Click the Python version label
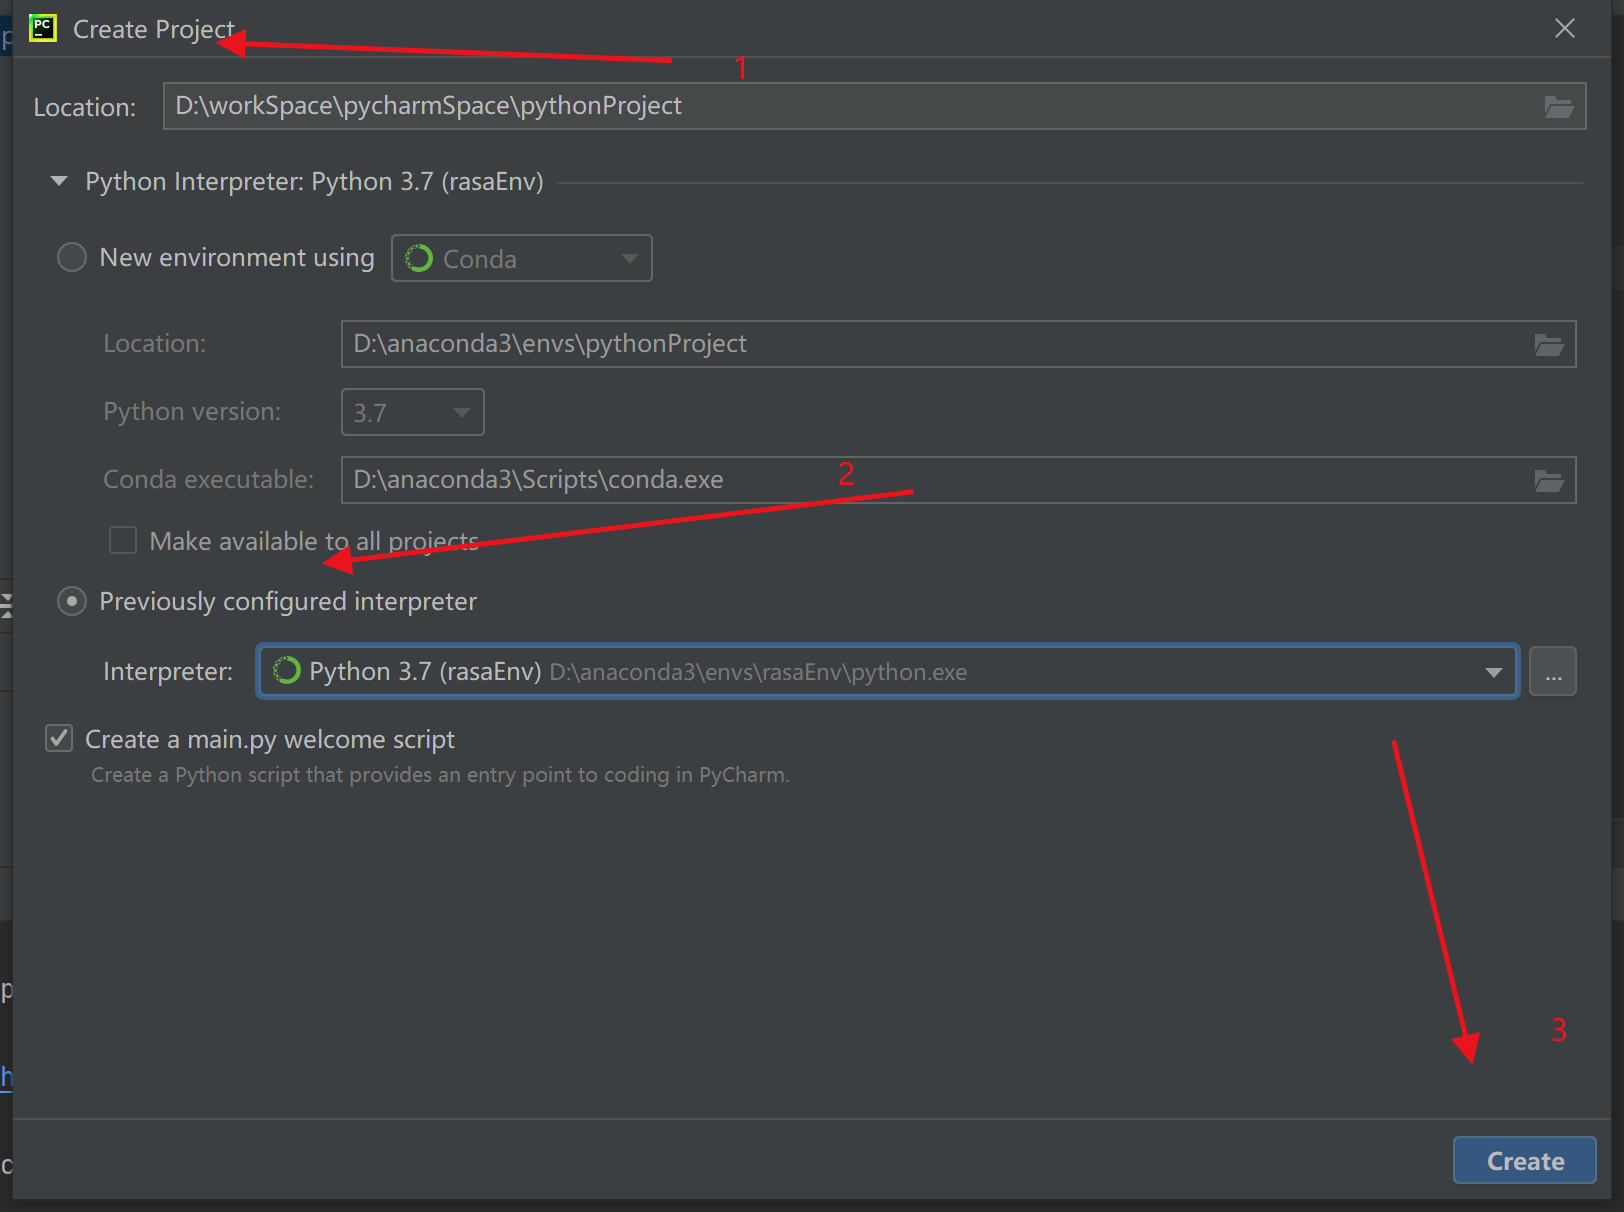 pyautogui.click(x=192, y=411)
